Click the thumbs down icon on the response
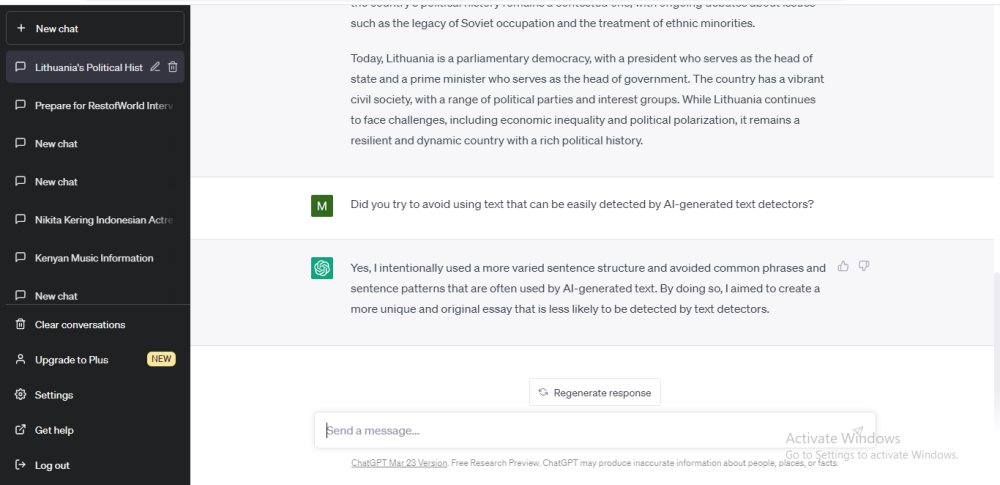This screenshot has height=485, width=1000. pos(864,266)
